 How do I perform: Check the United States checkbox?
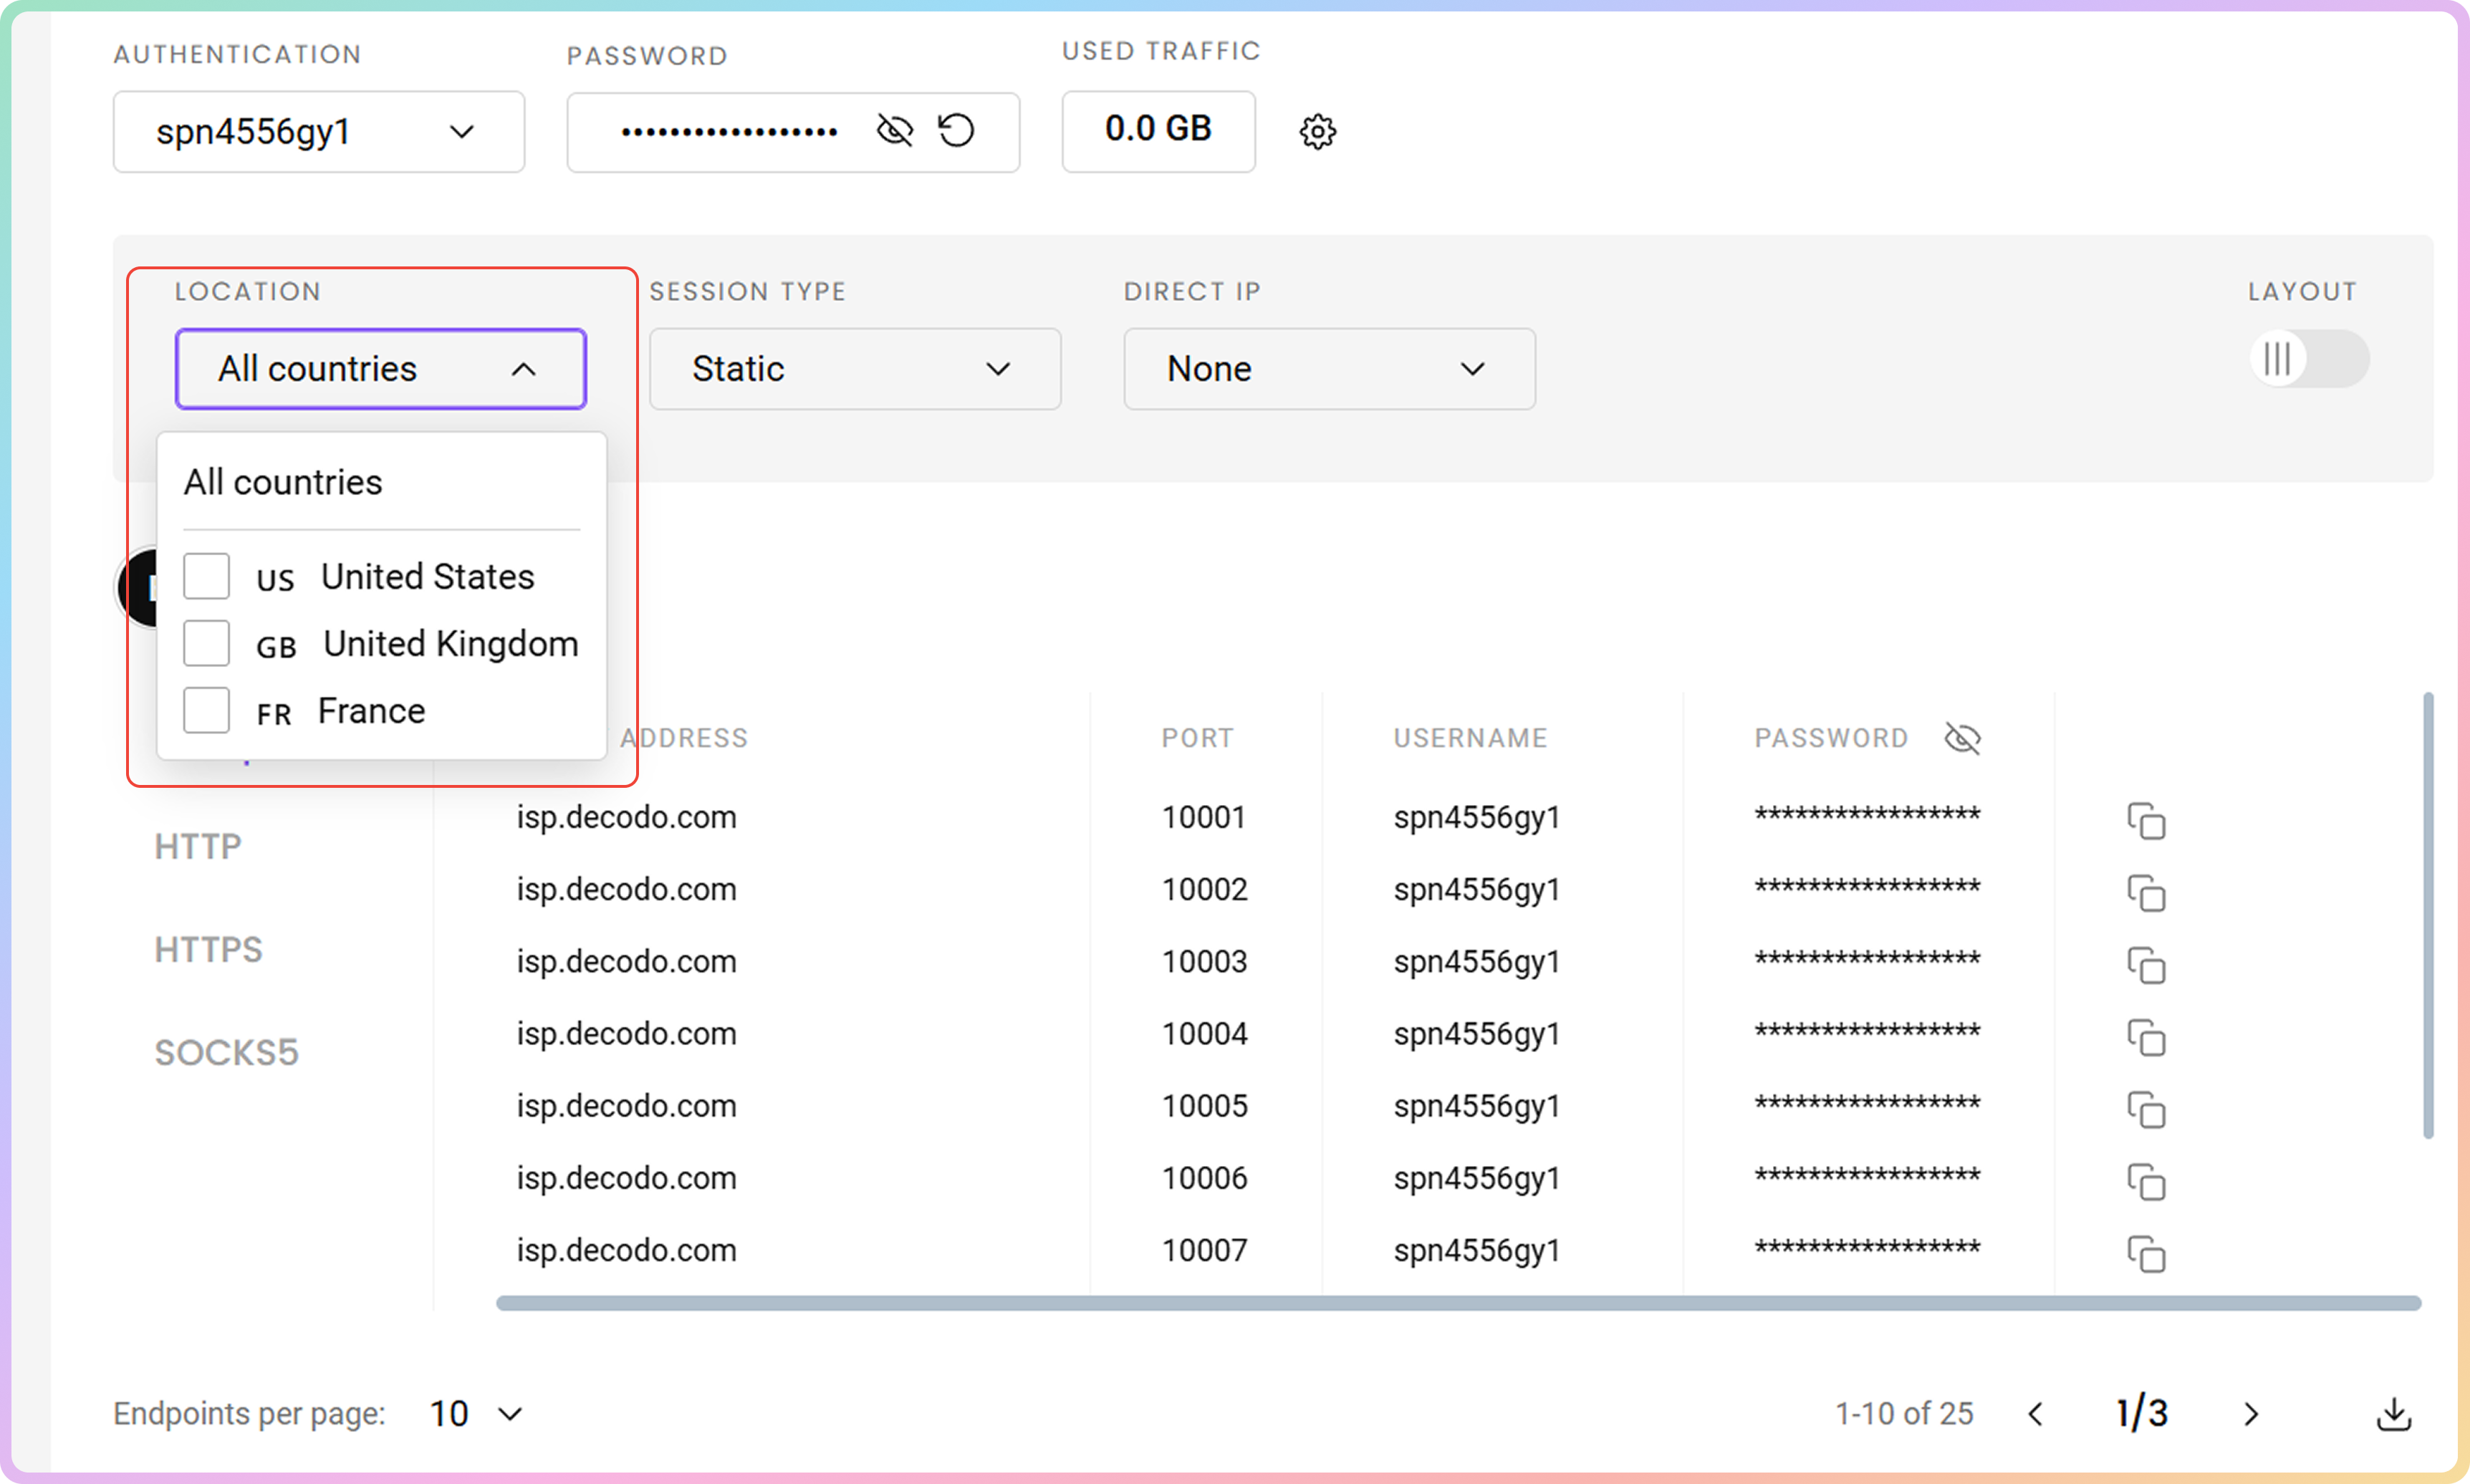click(x=207, y=577)
